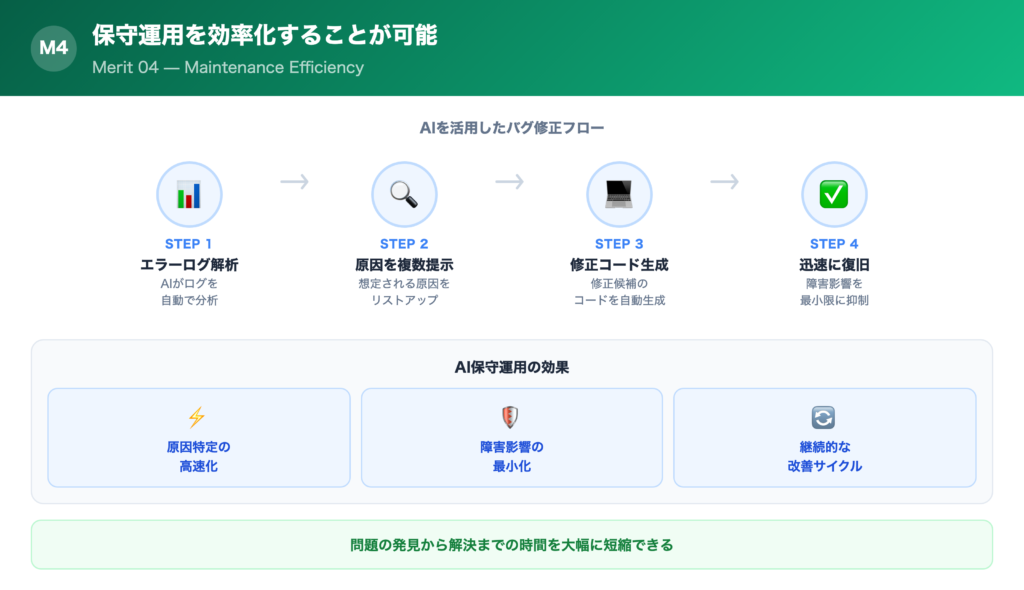This screenshot has width=1024, height=590.
Task: Click subtitle Merit 04 — Maintenance Efficiency
Action: [228, 67]
